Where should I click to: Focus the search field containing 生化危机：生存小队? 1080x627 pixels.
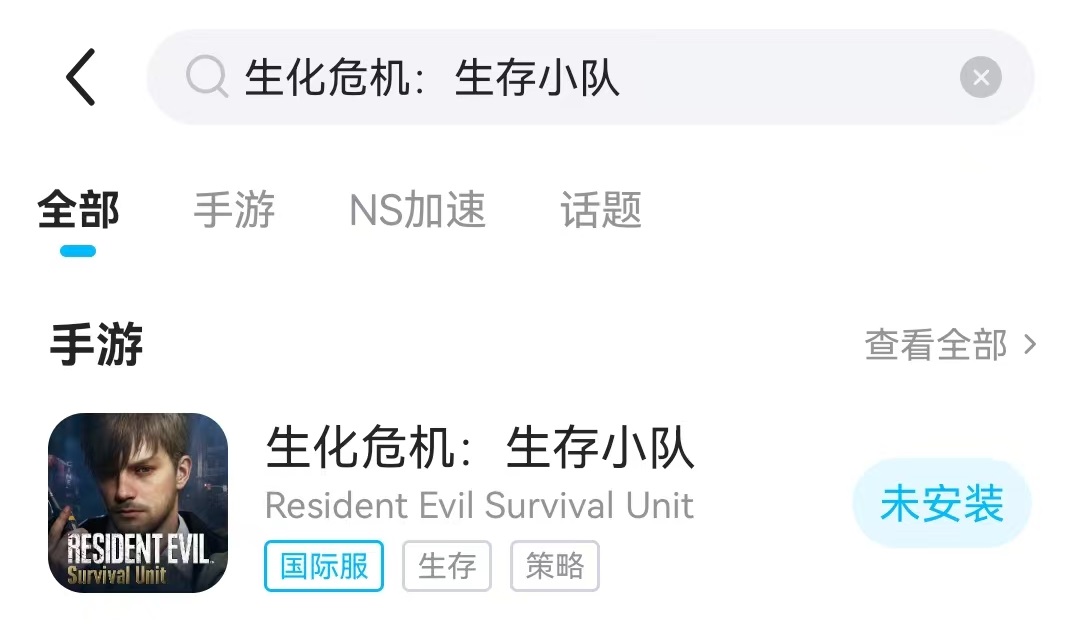590,77
